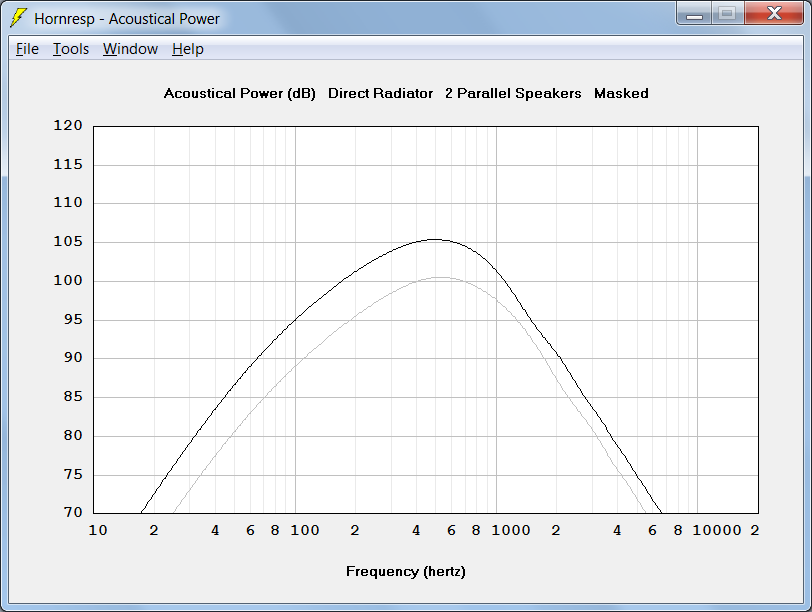Open the Window menu
Viewport: 812px width, 612px height.
(x=130, y=49)
